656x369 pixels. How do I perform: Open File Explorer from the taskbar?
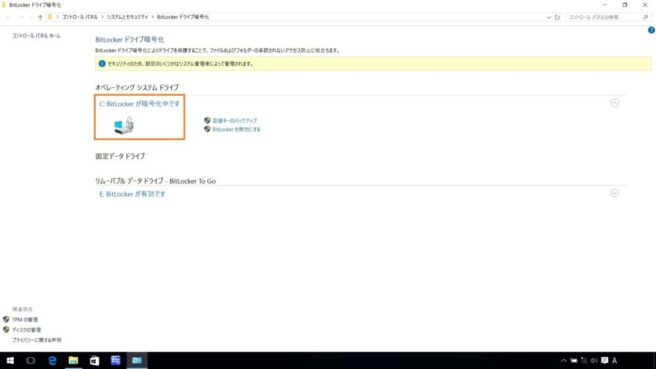[73, 360]
